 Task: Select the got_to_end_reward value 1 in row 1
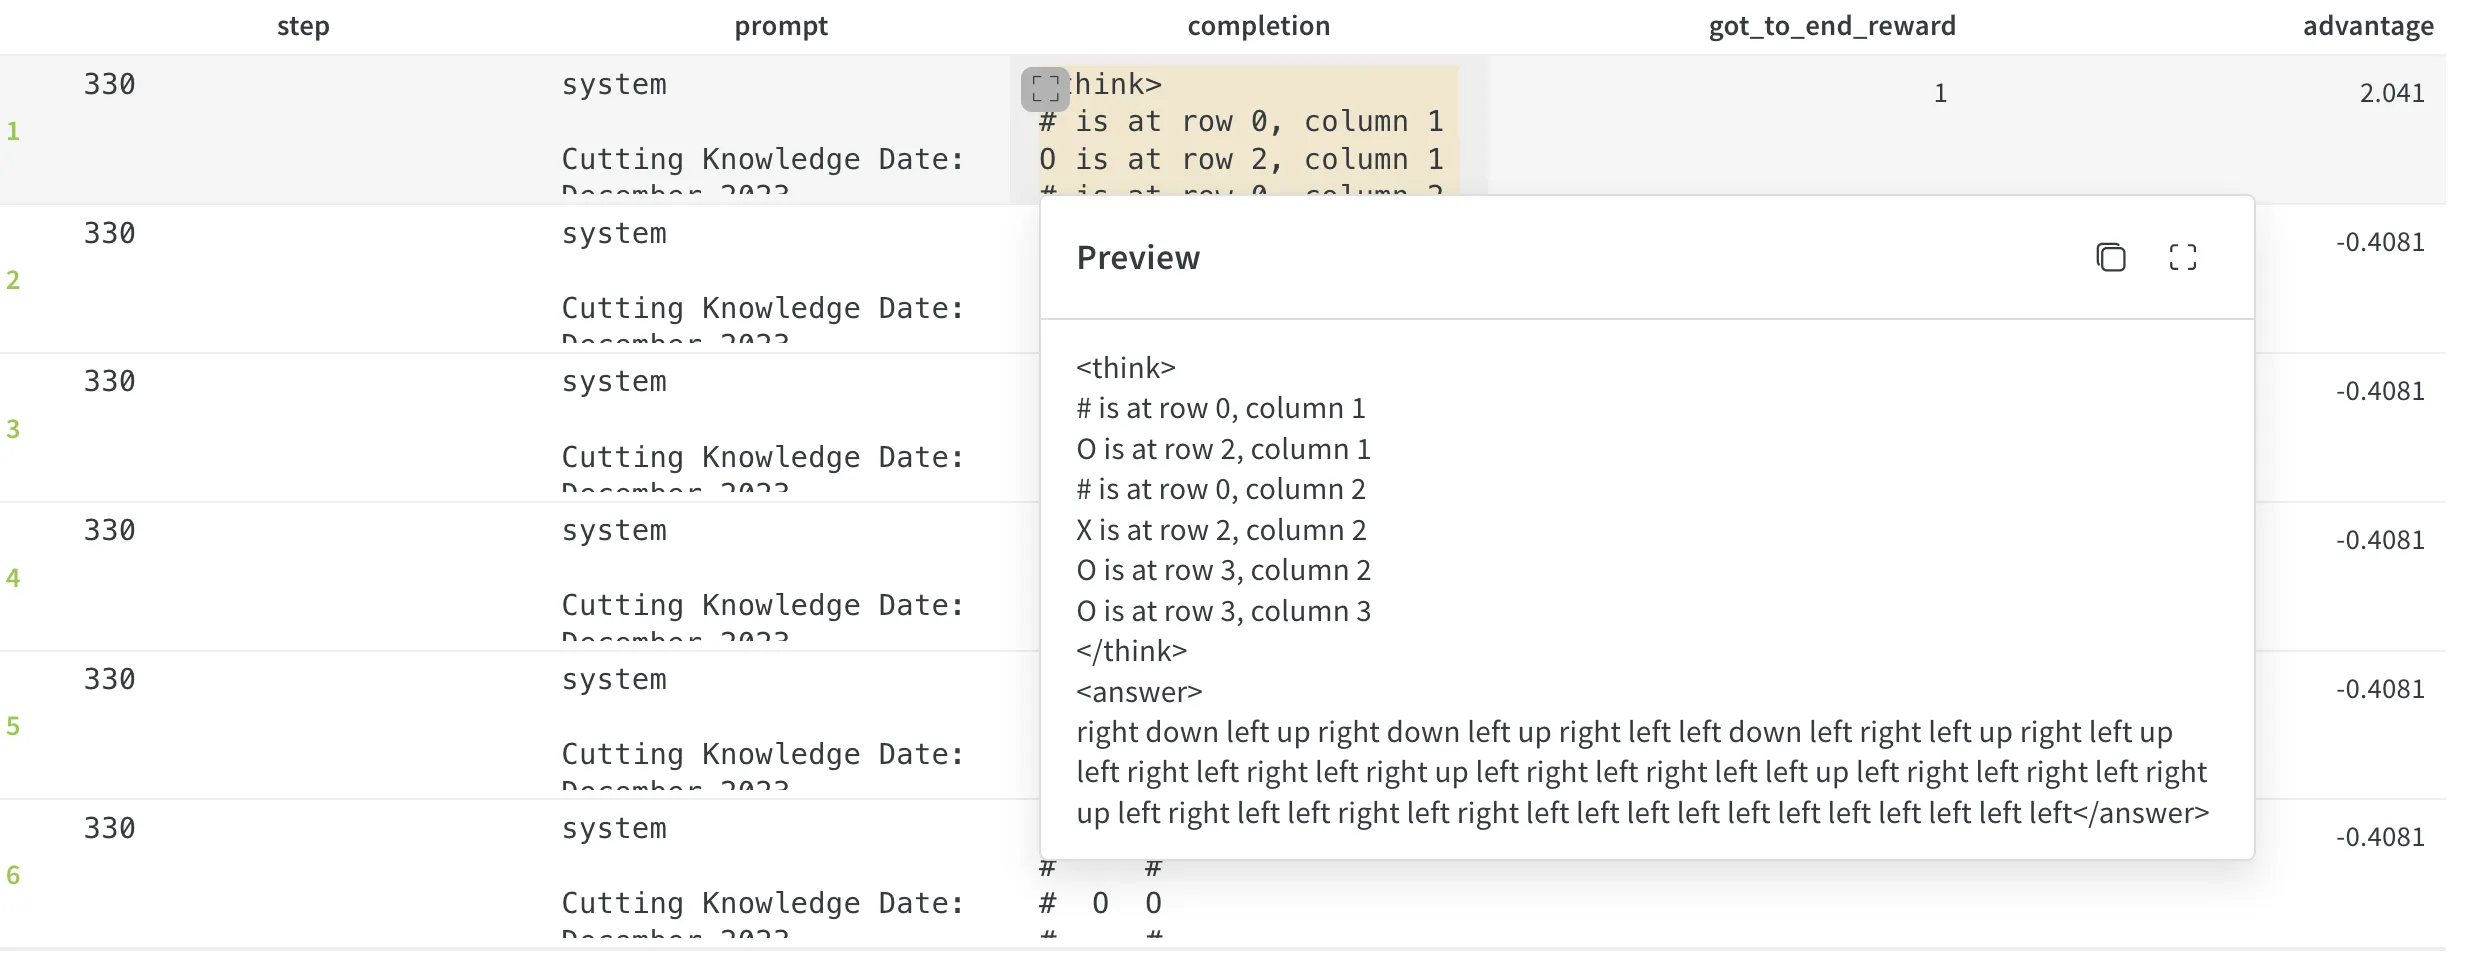tap(1940, 93)
